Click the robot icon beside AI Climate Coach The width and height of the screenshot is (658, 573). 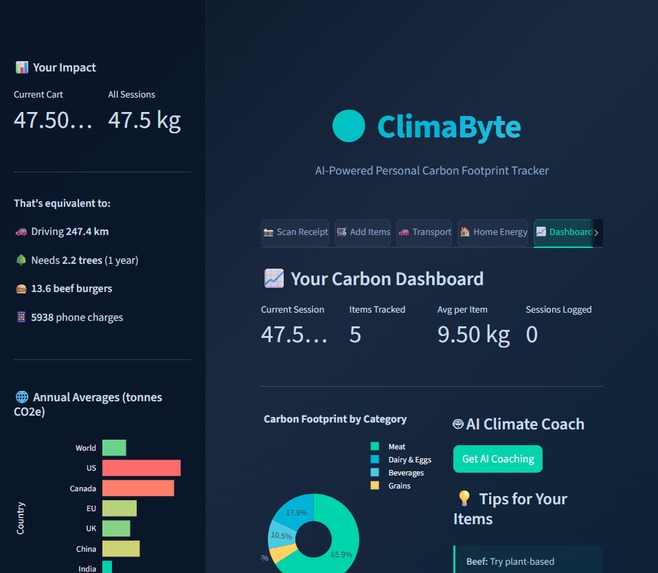[458, 424]
